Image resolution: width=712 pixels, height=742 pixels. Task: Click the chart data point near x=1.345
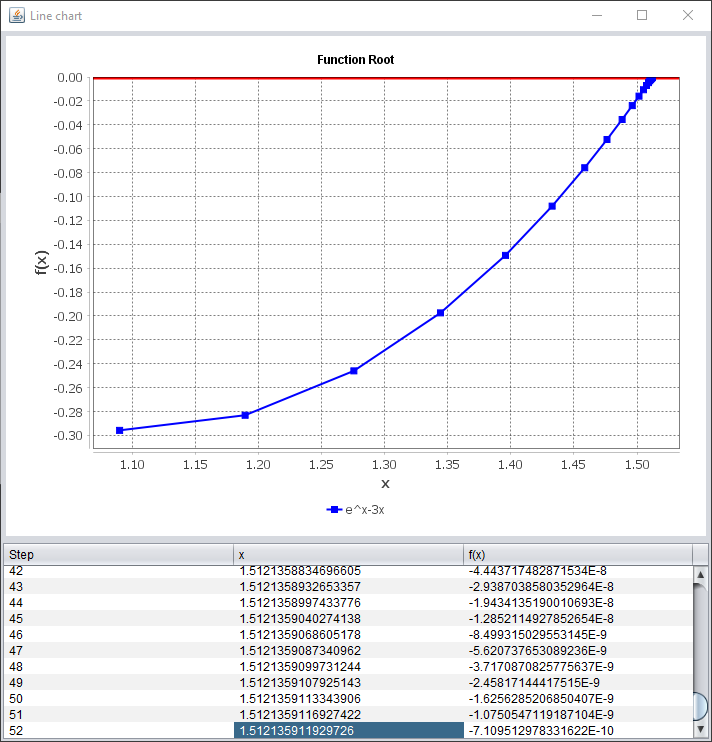click(440, 312)
